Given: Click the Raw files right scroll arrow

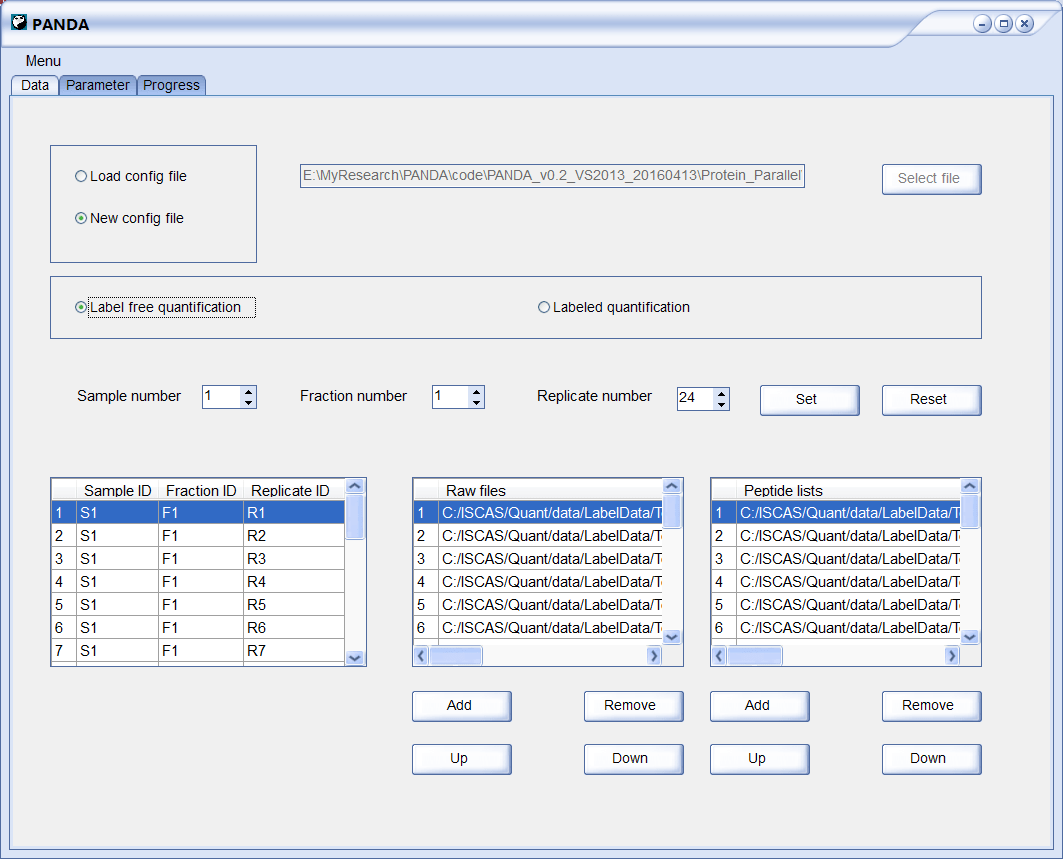Looking at the screenshot, I should point(654,656).
